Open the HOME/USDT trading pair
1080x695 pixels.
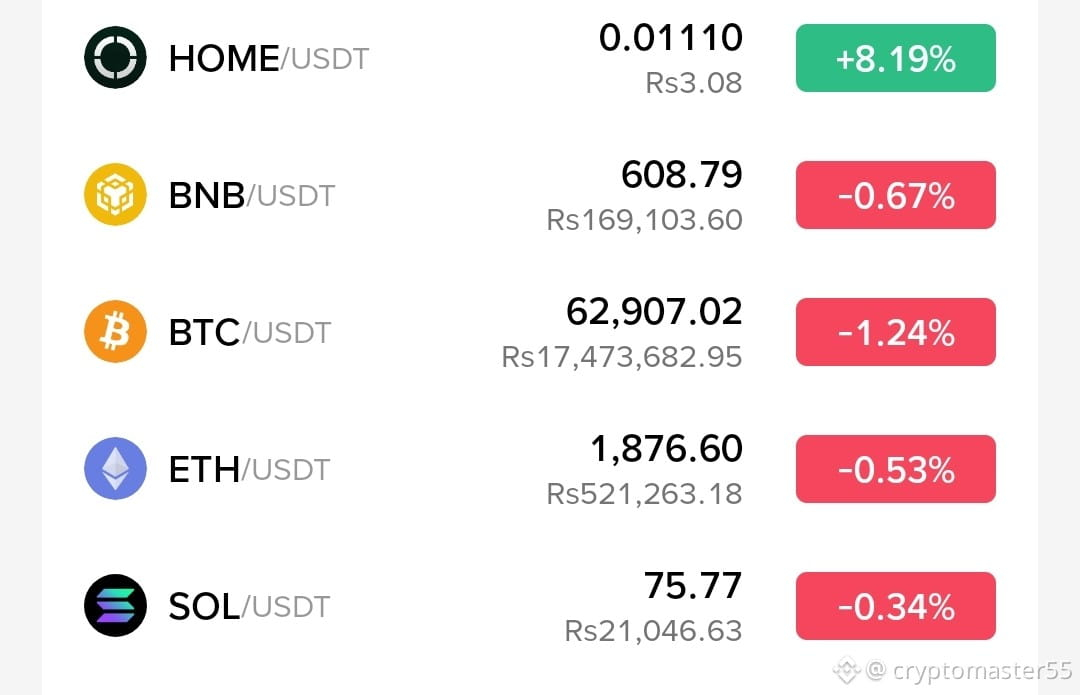[269, 59]
